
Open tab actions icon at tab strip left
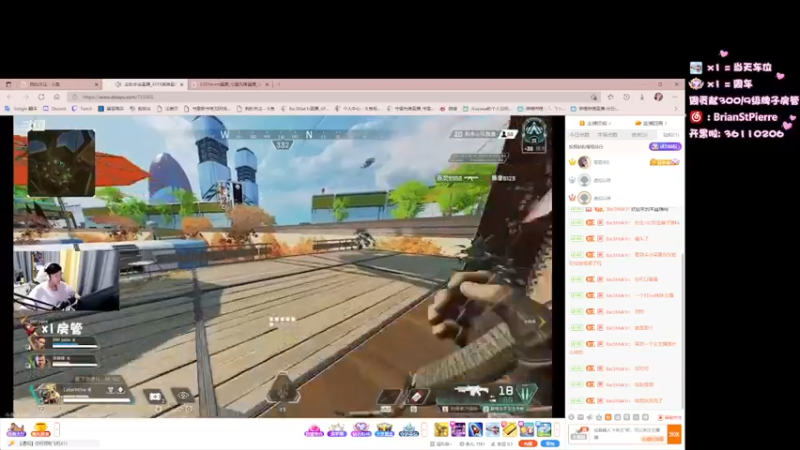(8, 84)
